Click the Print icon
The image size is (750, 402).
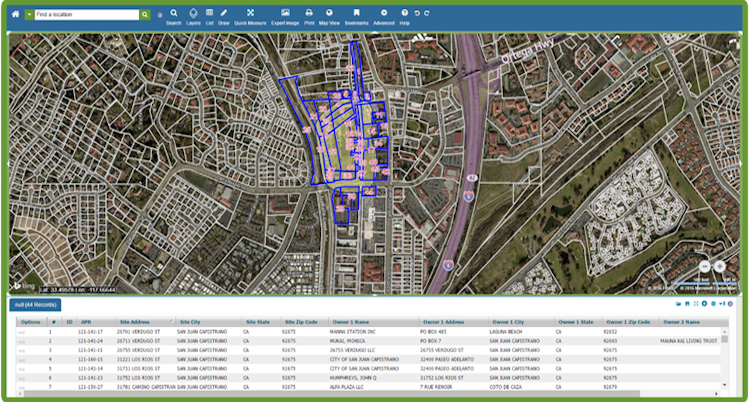click(x=309, y=13)
